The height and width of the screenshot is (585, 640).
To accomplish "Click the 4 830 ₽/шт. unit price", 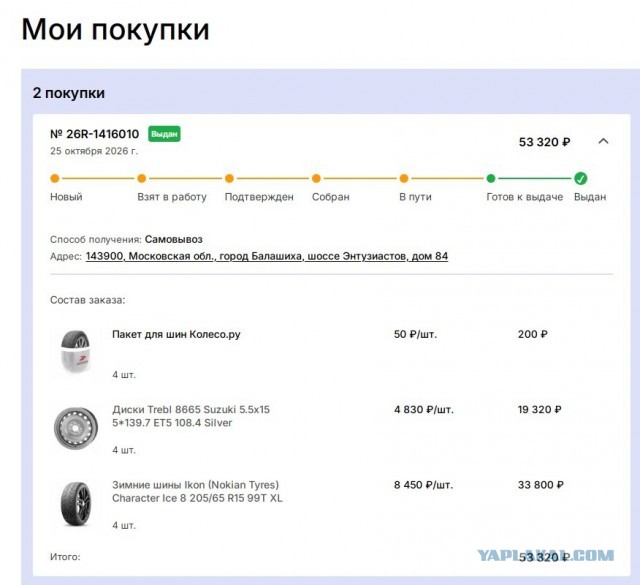I will [x=424, y=409].
